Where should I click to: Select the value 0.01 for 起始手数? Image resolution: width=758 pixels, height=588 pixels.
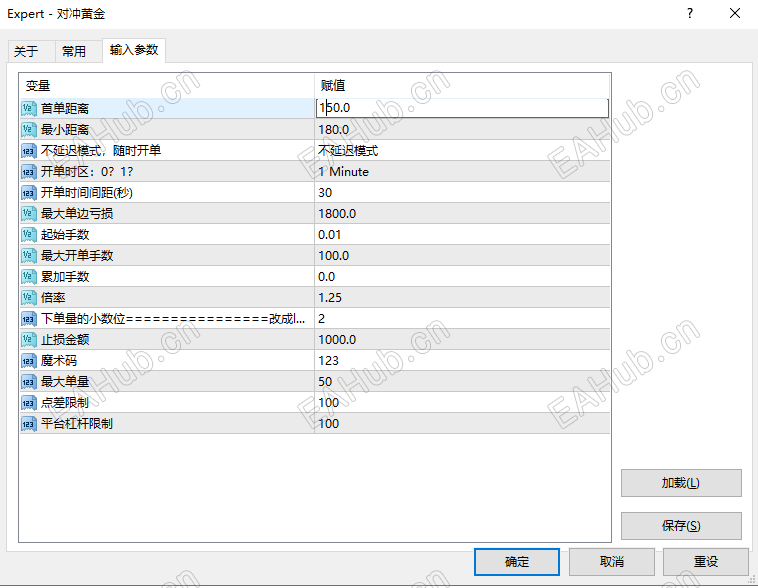(329, 235)
